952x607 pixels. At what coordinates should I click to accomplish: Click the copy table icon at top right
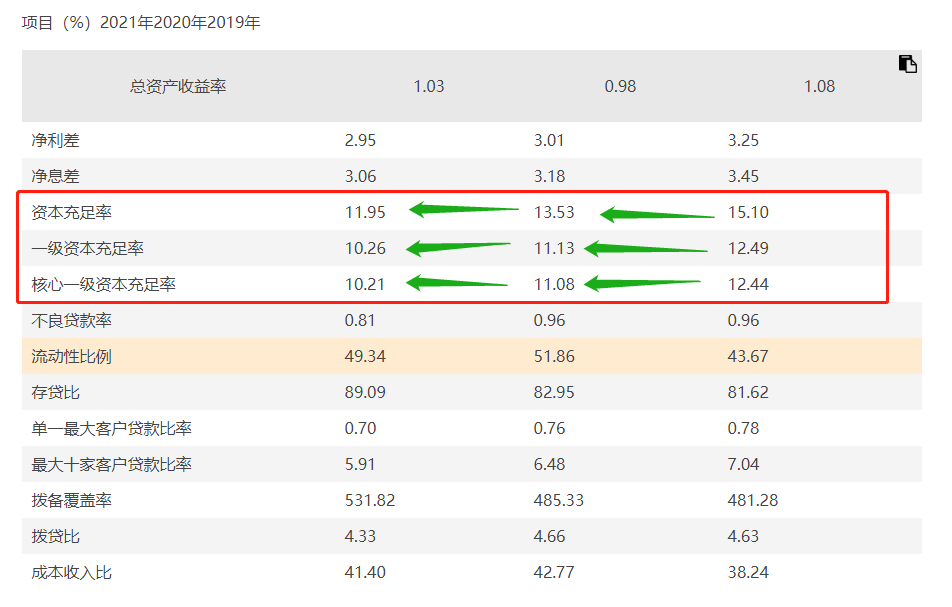907,64
